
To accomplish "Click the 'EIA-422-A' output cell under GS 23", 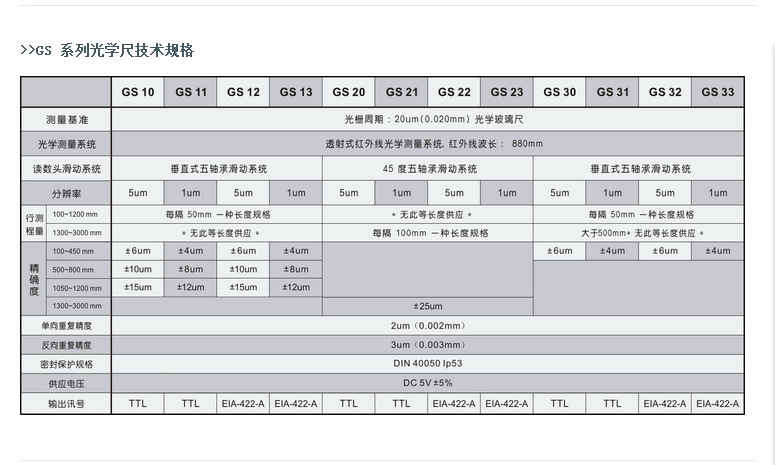I will pyautogui.click(x=507, y=404).
